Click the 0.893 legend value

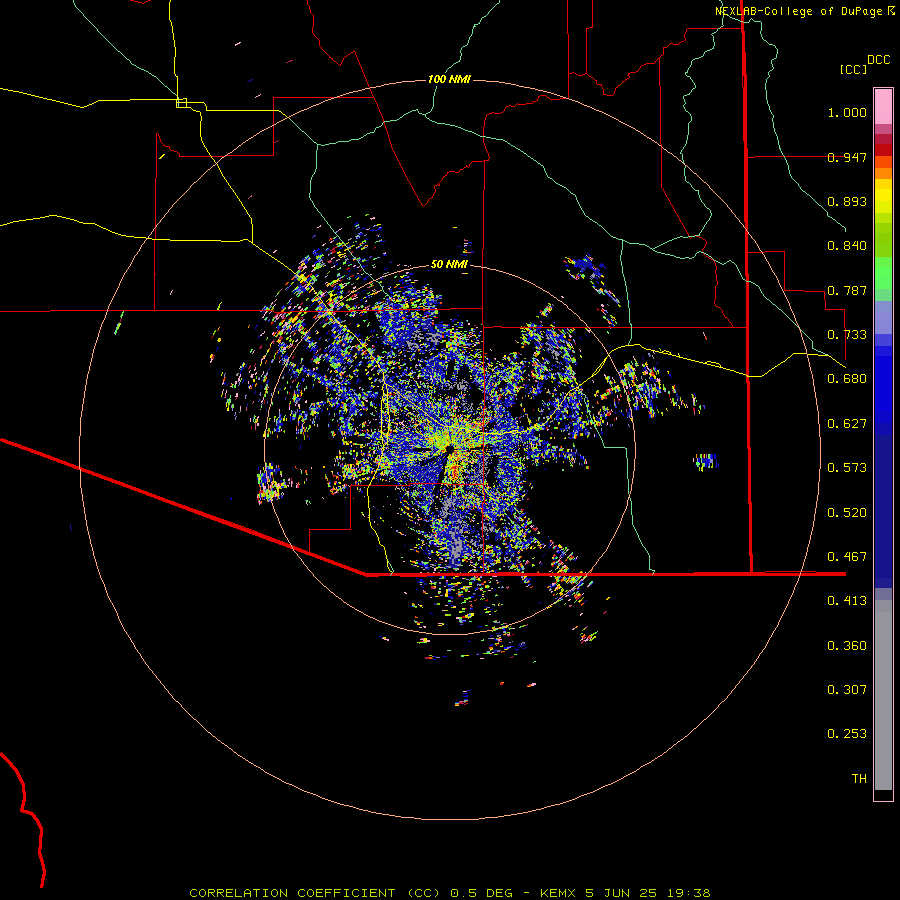point(847,201)
